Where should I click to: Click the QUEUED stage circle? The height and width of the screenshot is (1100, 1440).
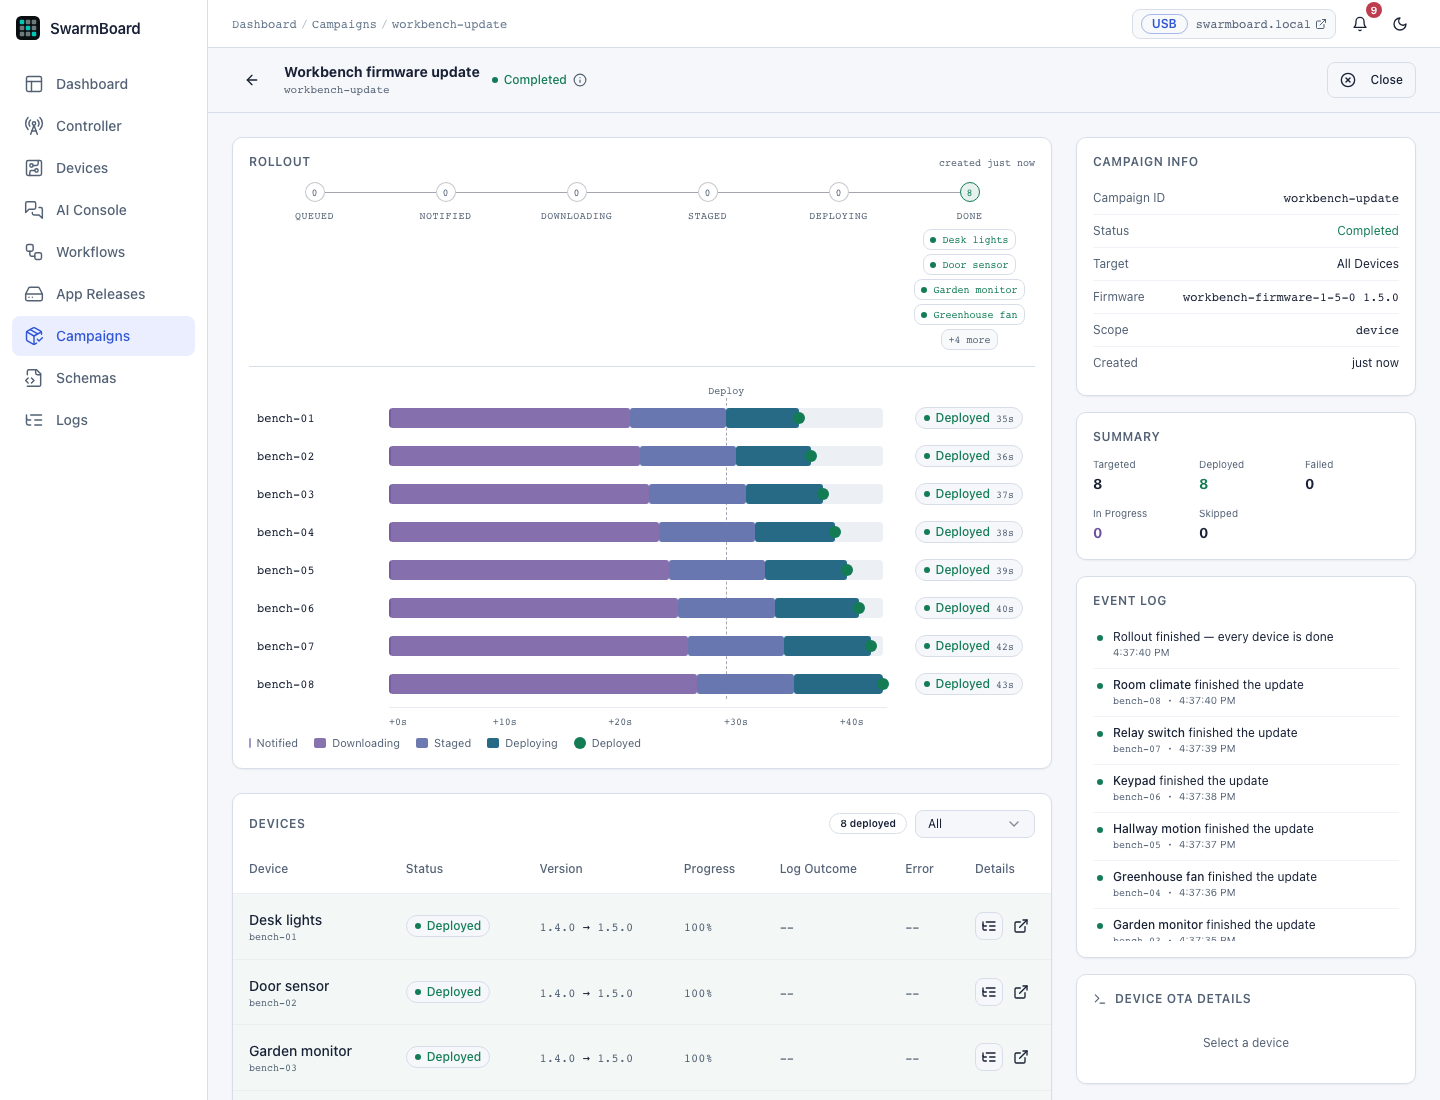pyautogui.click(x=314, y=193)
